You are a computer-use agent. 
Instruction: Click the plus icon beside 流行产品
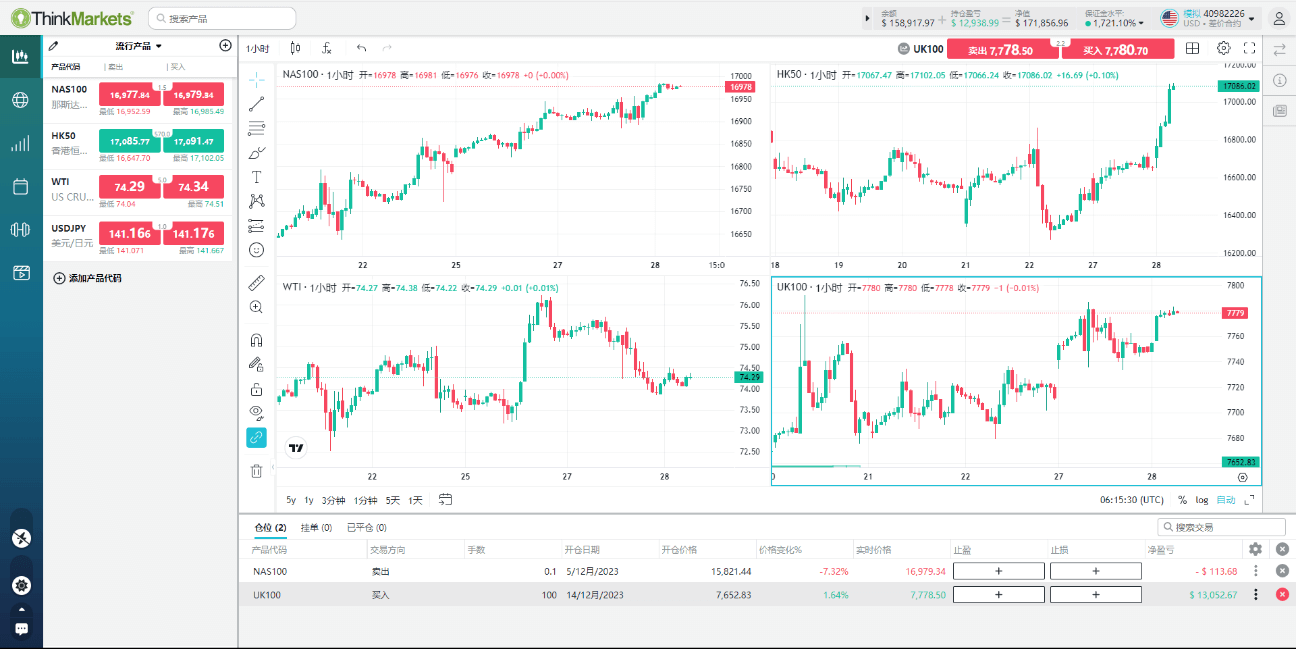(225, 46)
